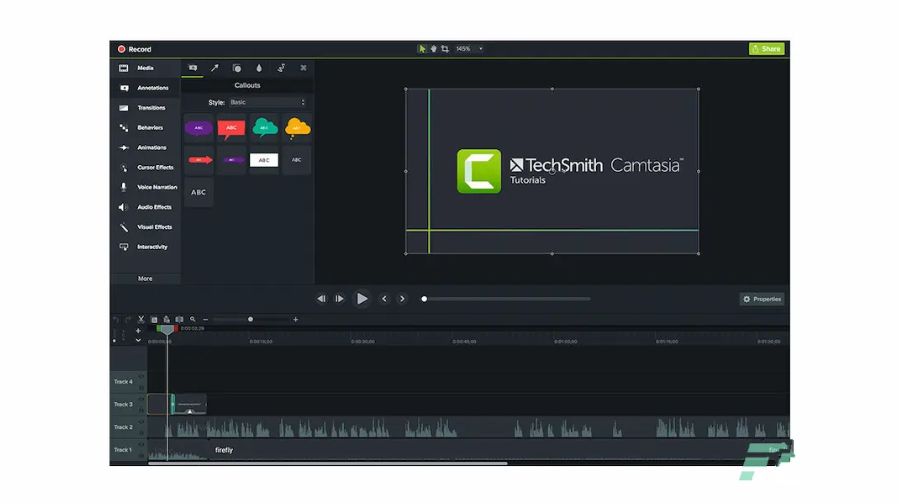Click the timeline zoom slider knob
The height and width of the screenshot is (504, 899).
coord(251,319)
